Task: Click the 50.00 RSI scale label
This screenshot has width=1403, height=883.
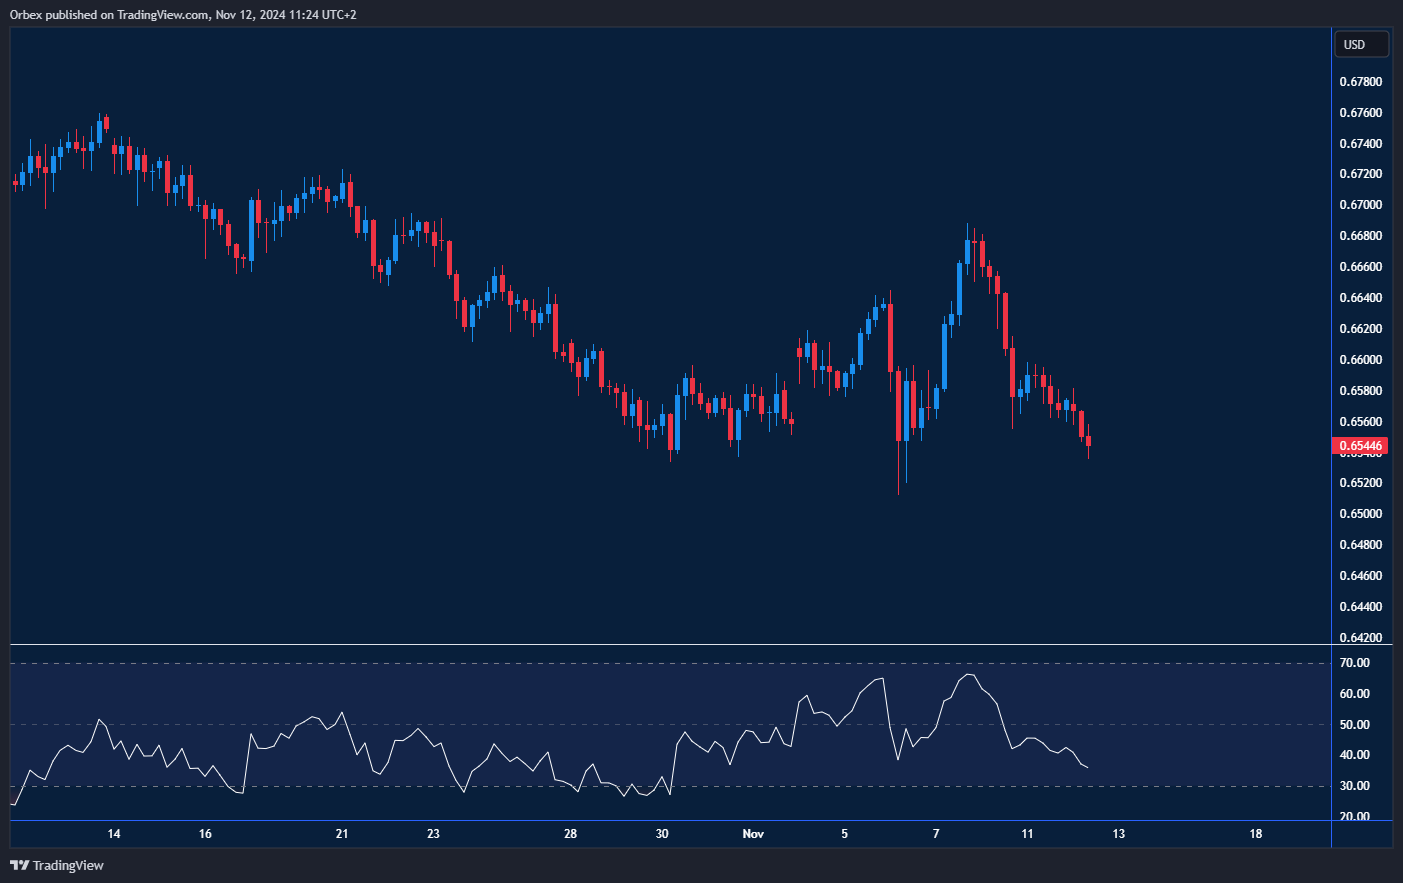Action: click(x=1355, y=725)
